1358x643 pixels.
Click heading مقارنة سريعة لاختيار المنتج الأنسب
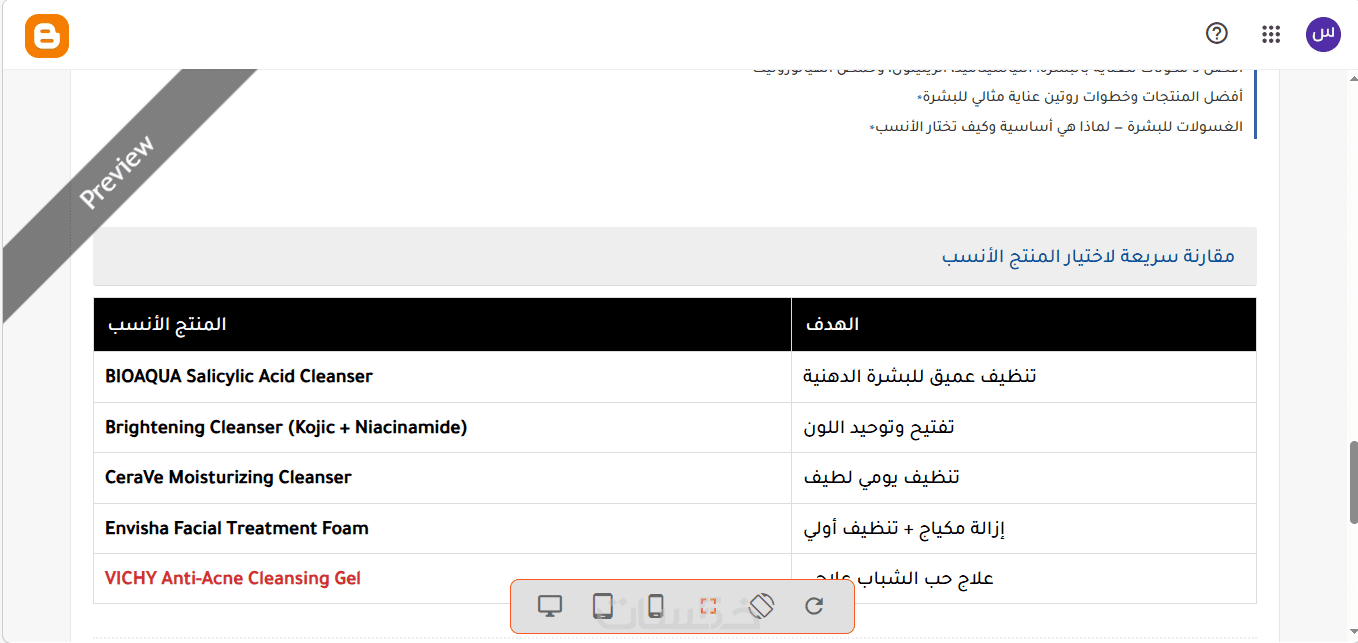tap(1088, 256)
